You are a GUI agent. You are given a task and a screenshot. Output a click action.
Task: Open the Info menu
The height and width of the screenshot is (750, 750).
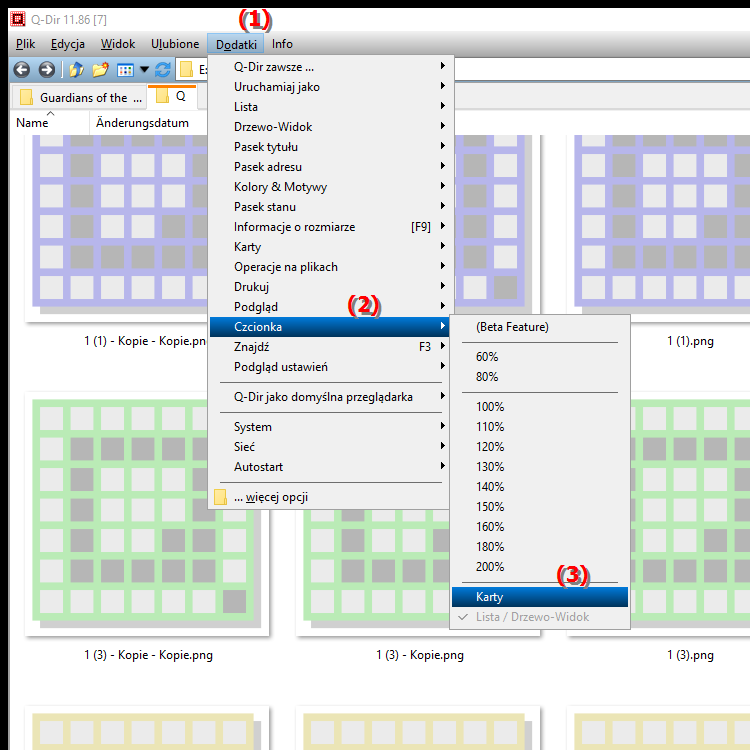[282, 44]
